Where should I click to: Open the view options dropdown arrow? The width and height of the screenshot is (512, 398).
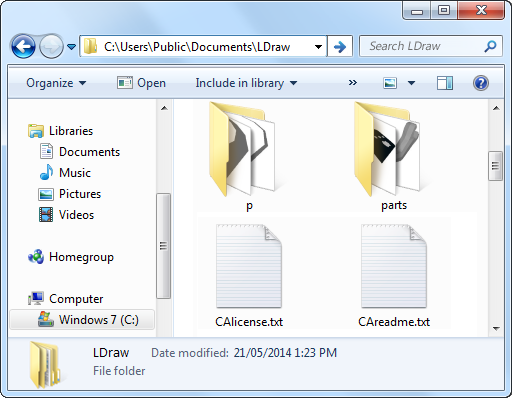412,83
